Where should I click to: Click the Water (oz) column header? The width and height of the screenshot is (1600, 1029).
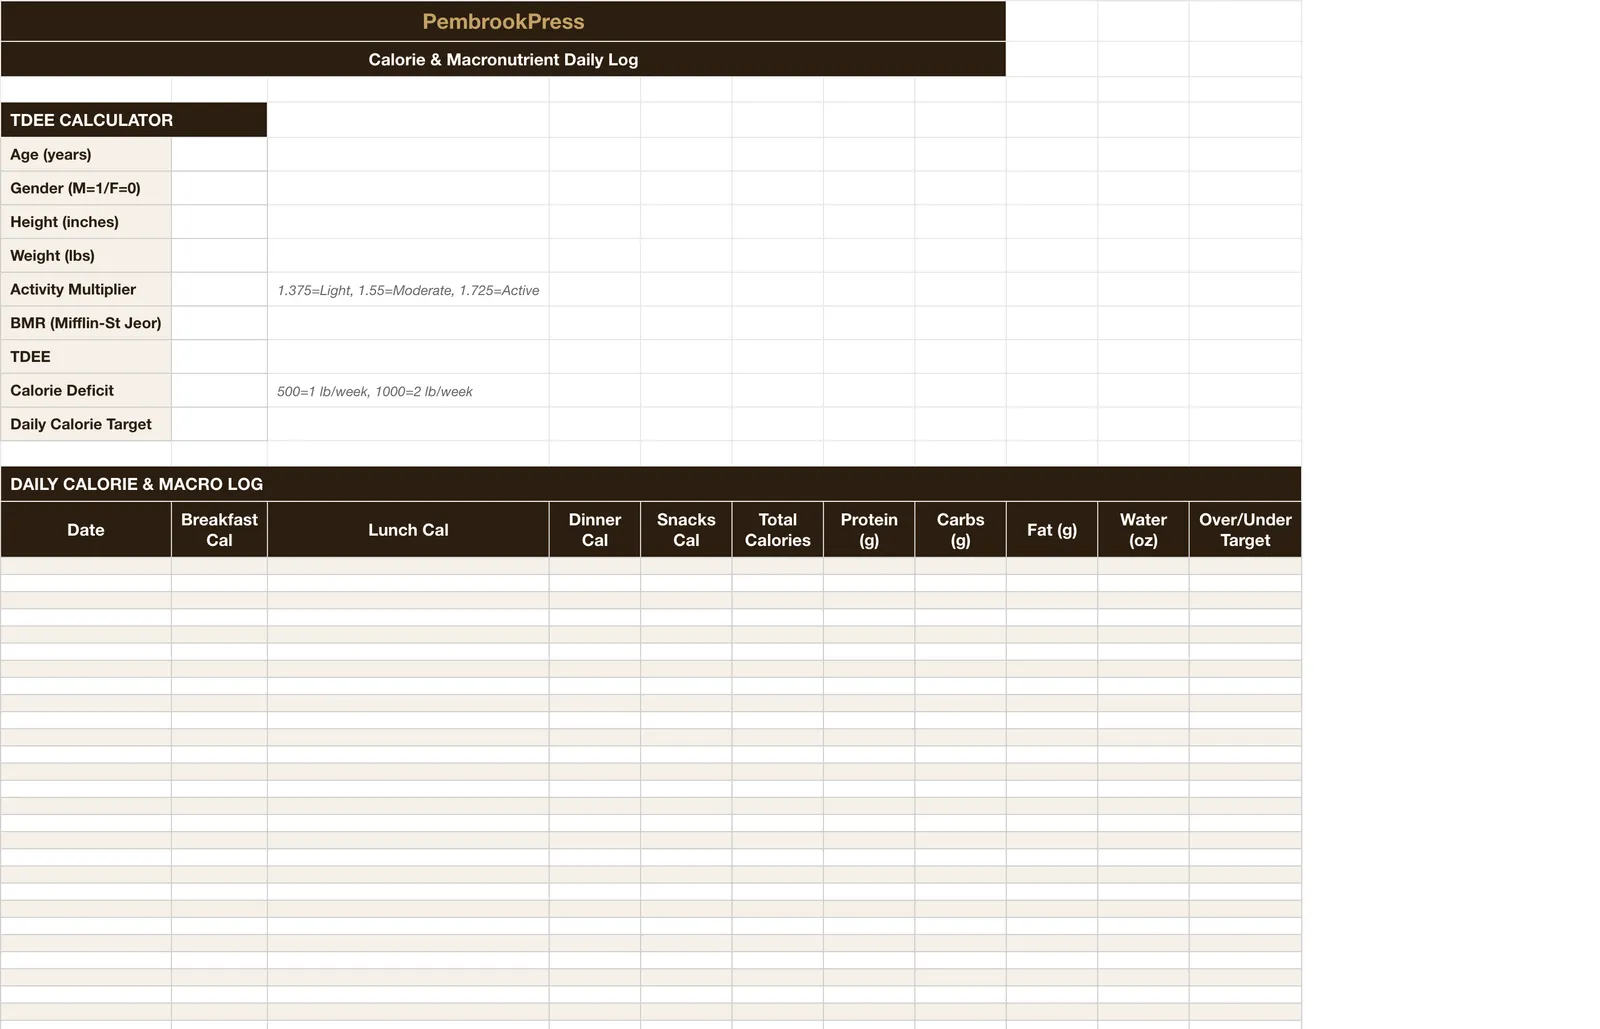click(x=1143, y=530)
